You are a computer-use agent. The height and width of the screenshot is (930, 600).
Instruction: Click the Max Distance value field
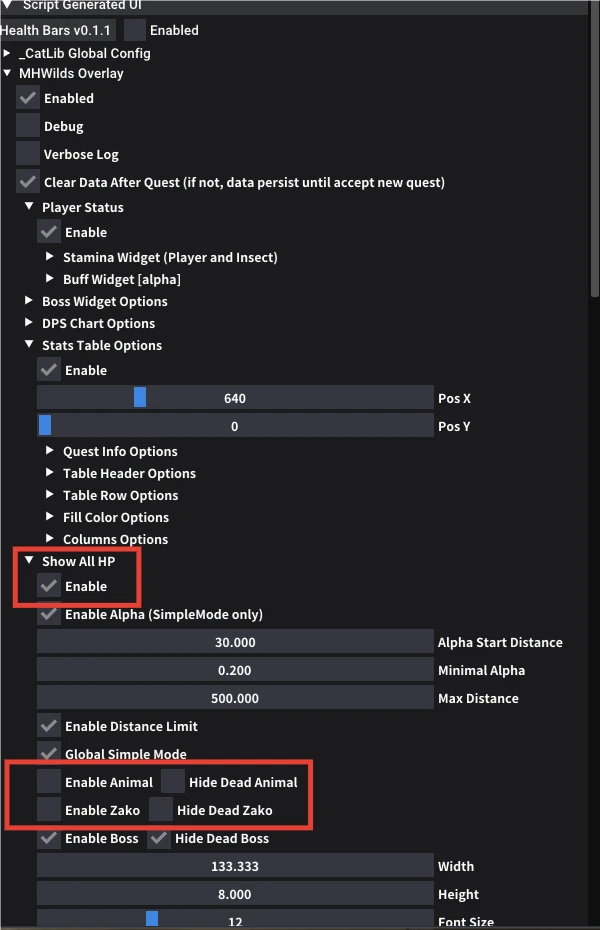point(235,698)
